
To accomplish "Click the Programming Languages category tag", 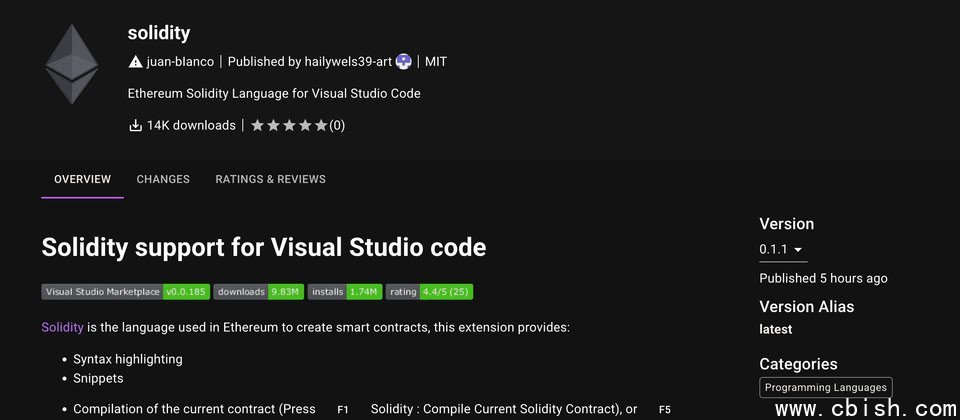I will point(825,388).
